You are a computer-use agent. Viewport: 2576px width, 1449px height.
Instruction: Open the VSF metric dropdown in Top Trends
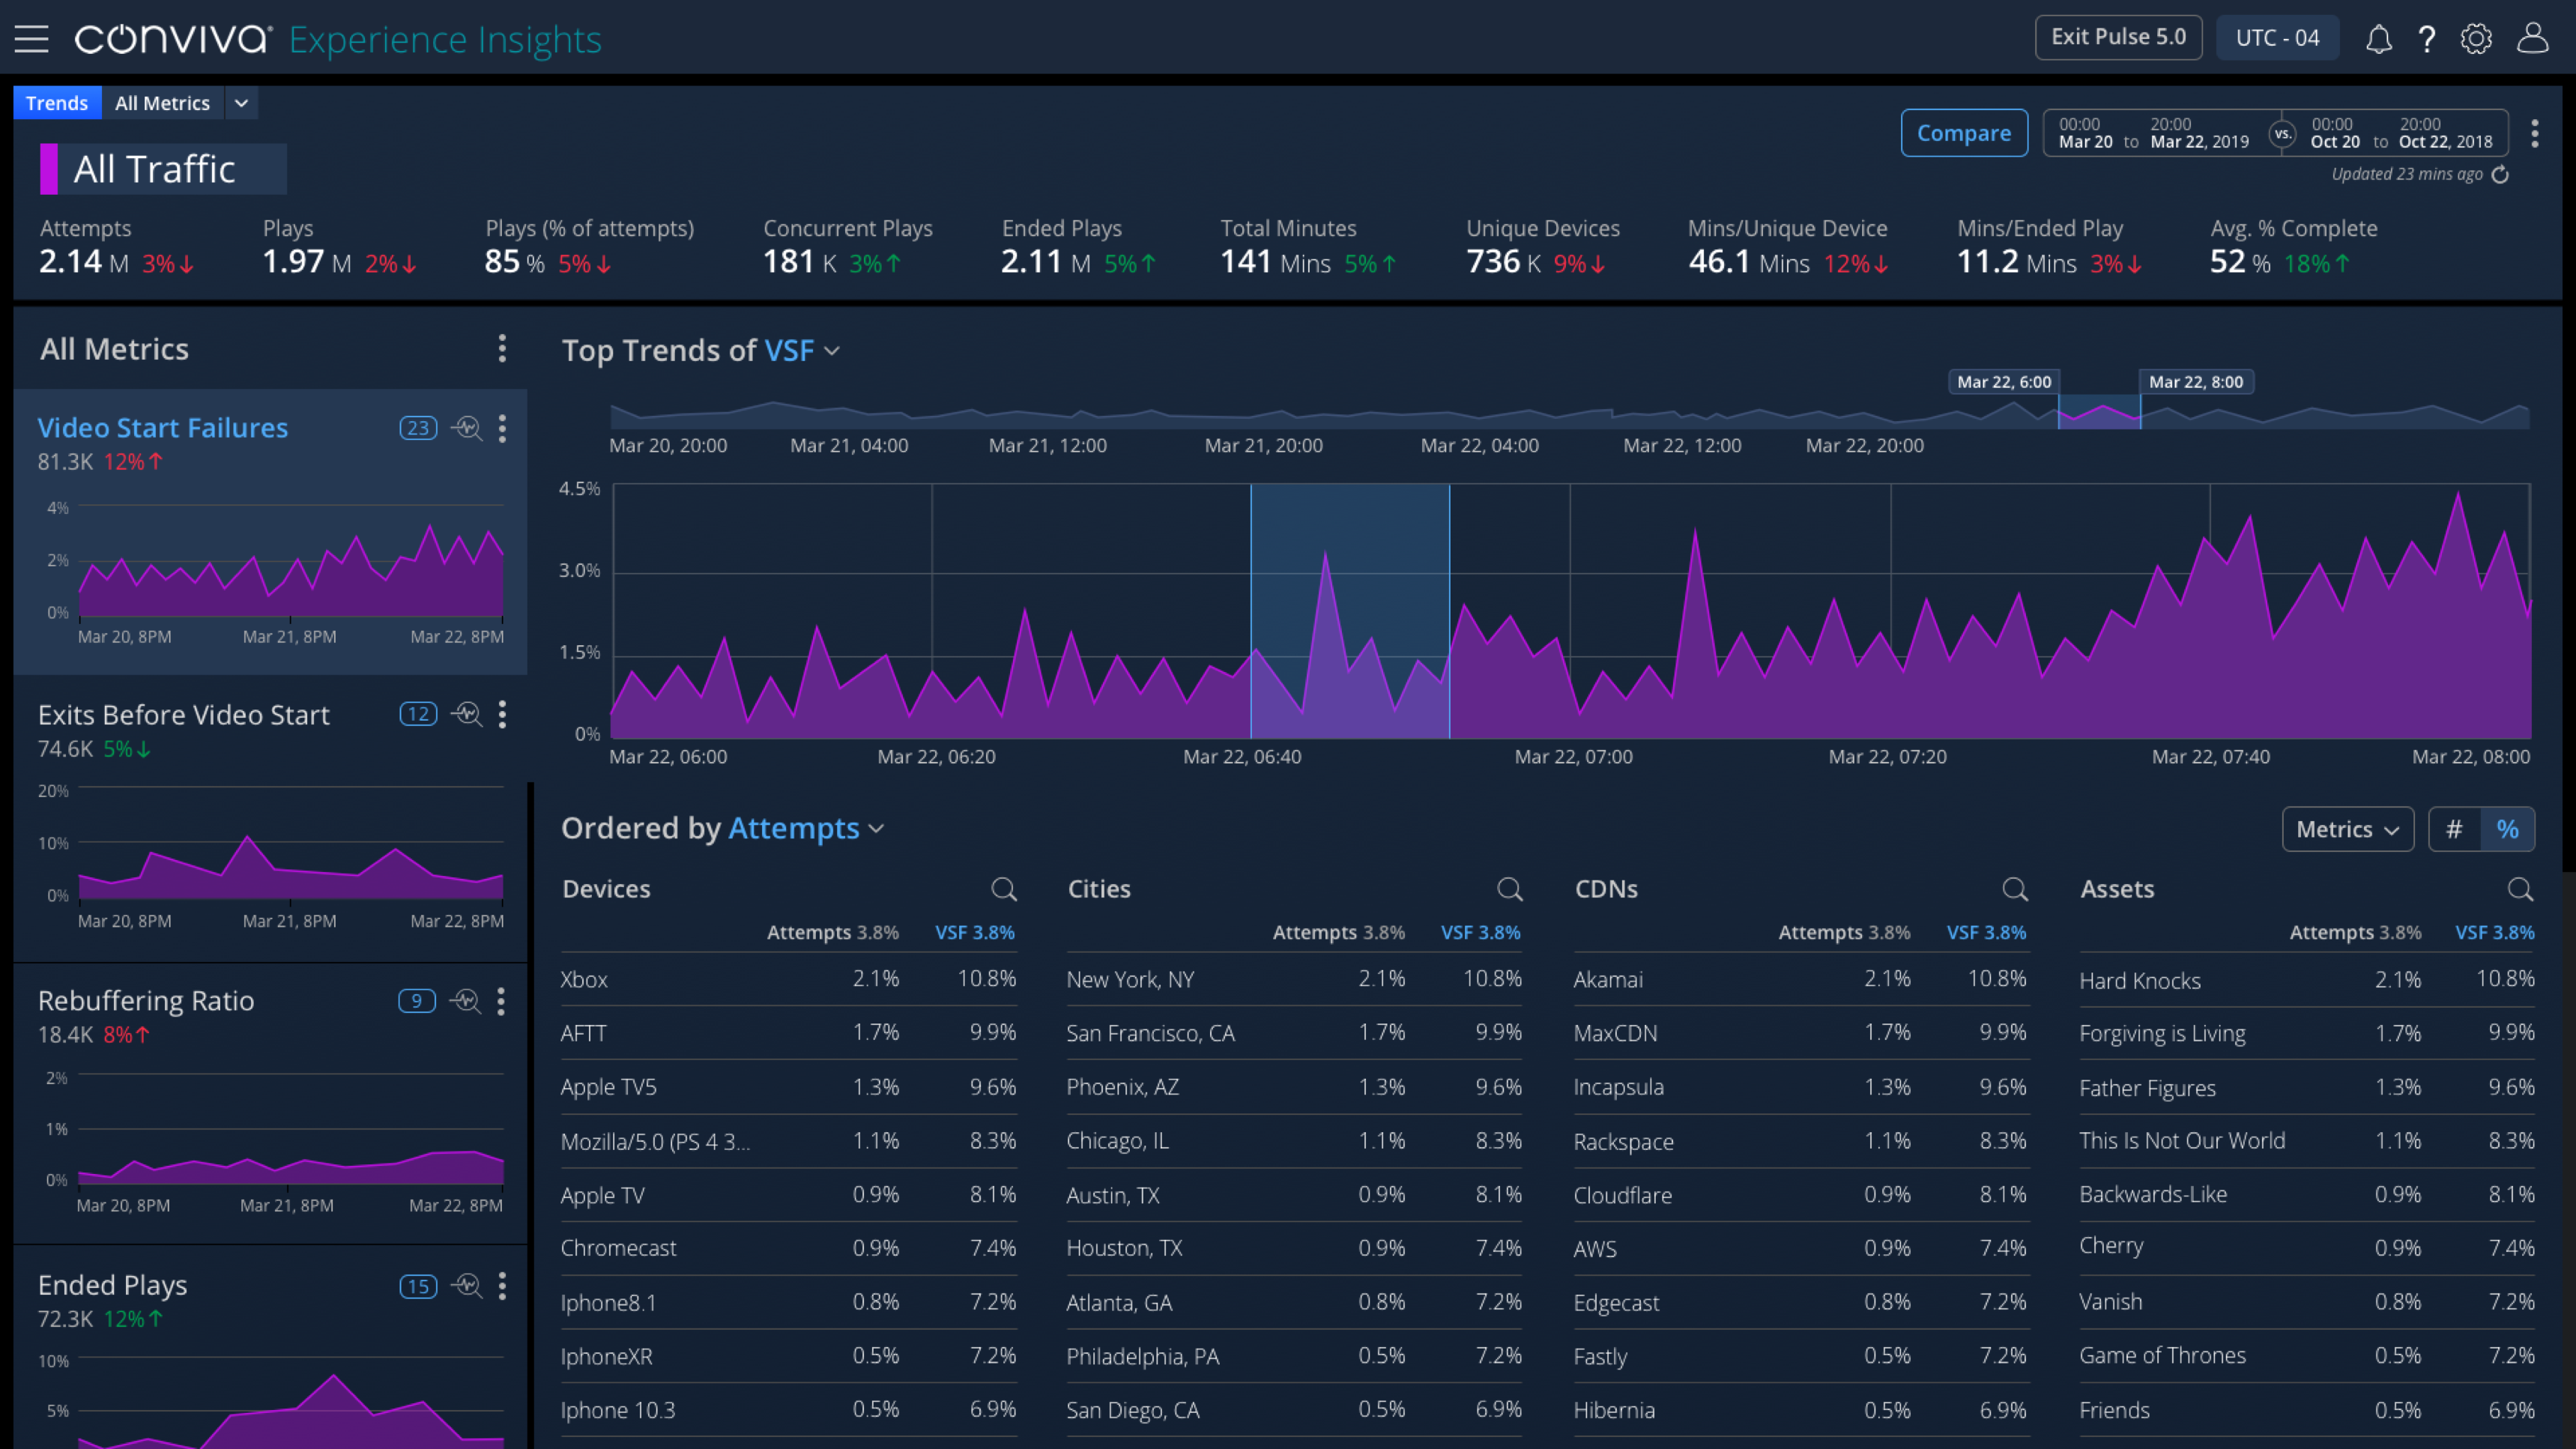(x=802, y=351)
